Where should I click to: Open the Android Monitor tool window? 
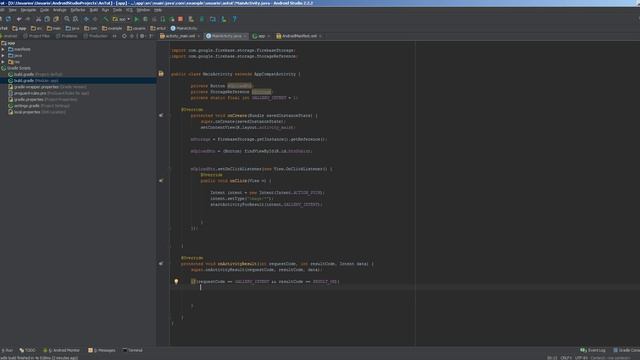[x=61, y=350]
